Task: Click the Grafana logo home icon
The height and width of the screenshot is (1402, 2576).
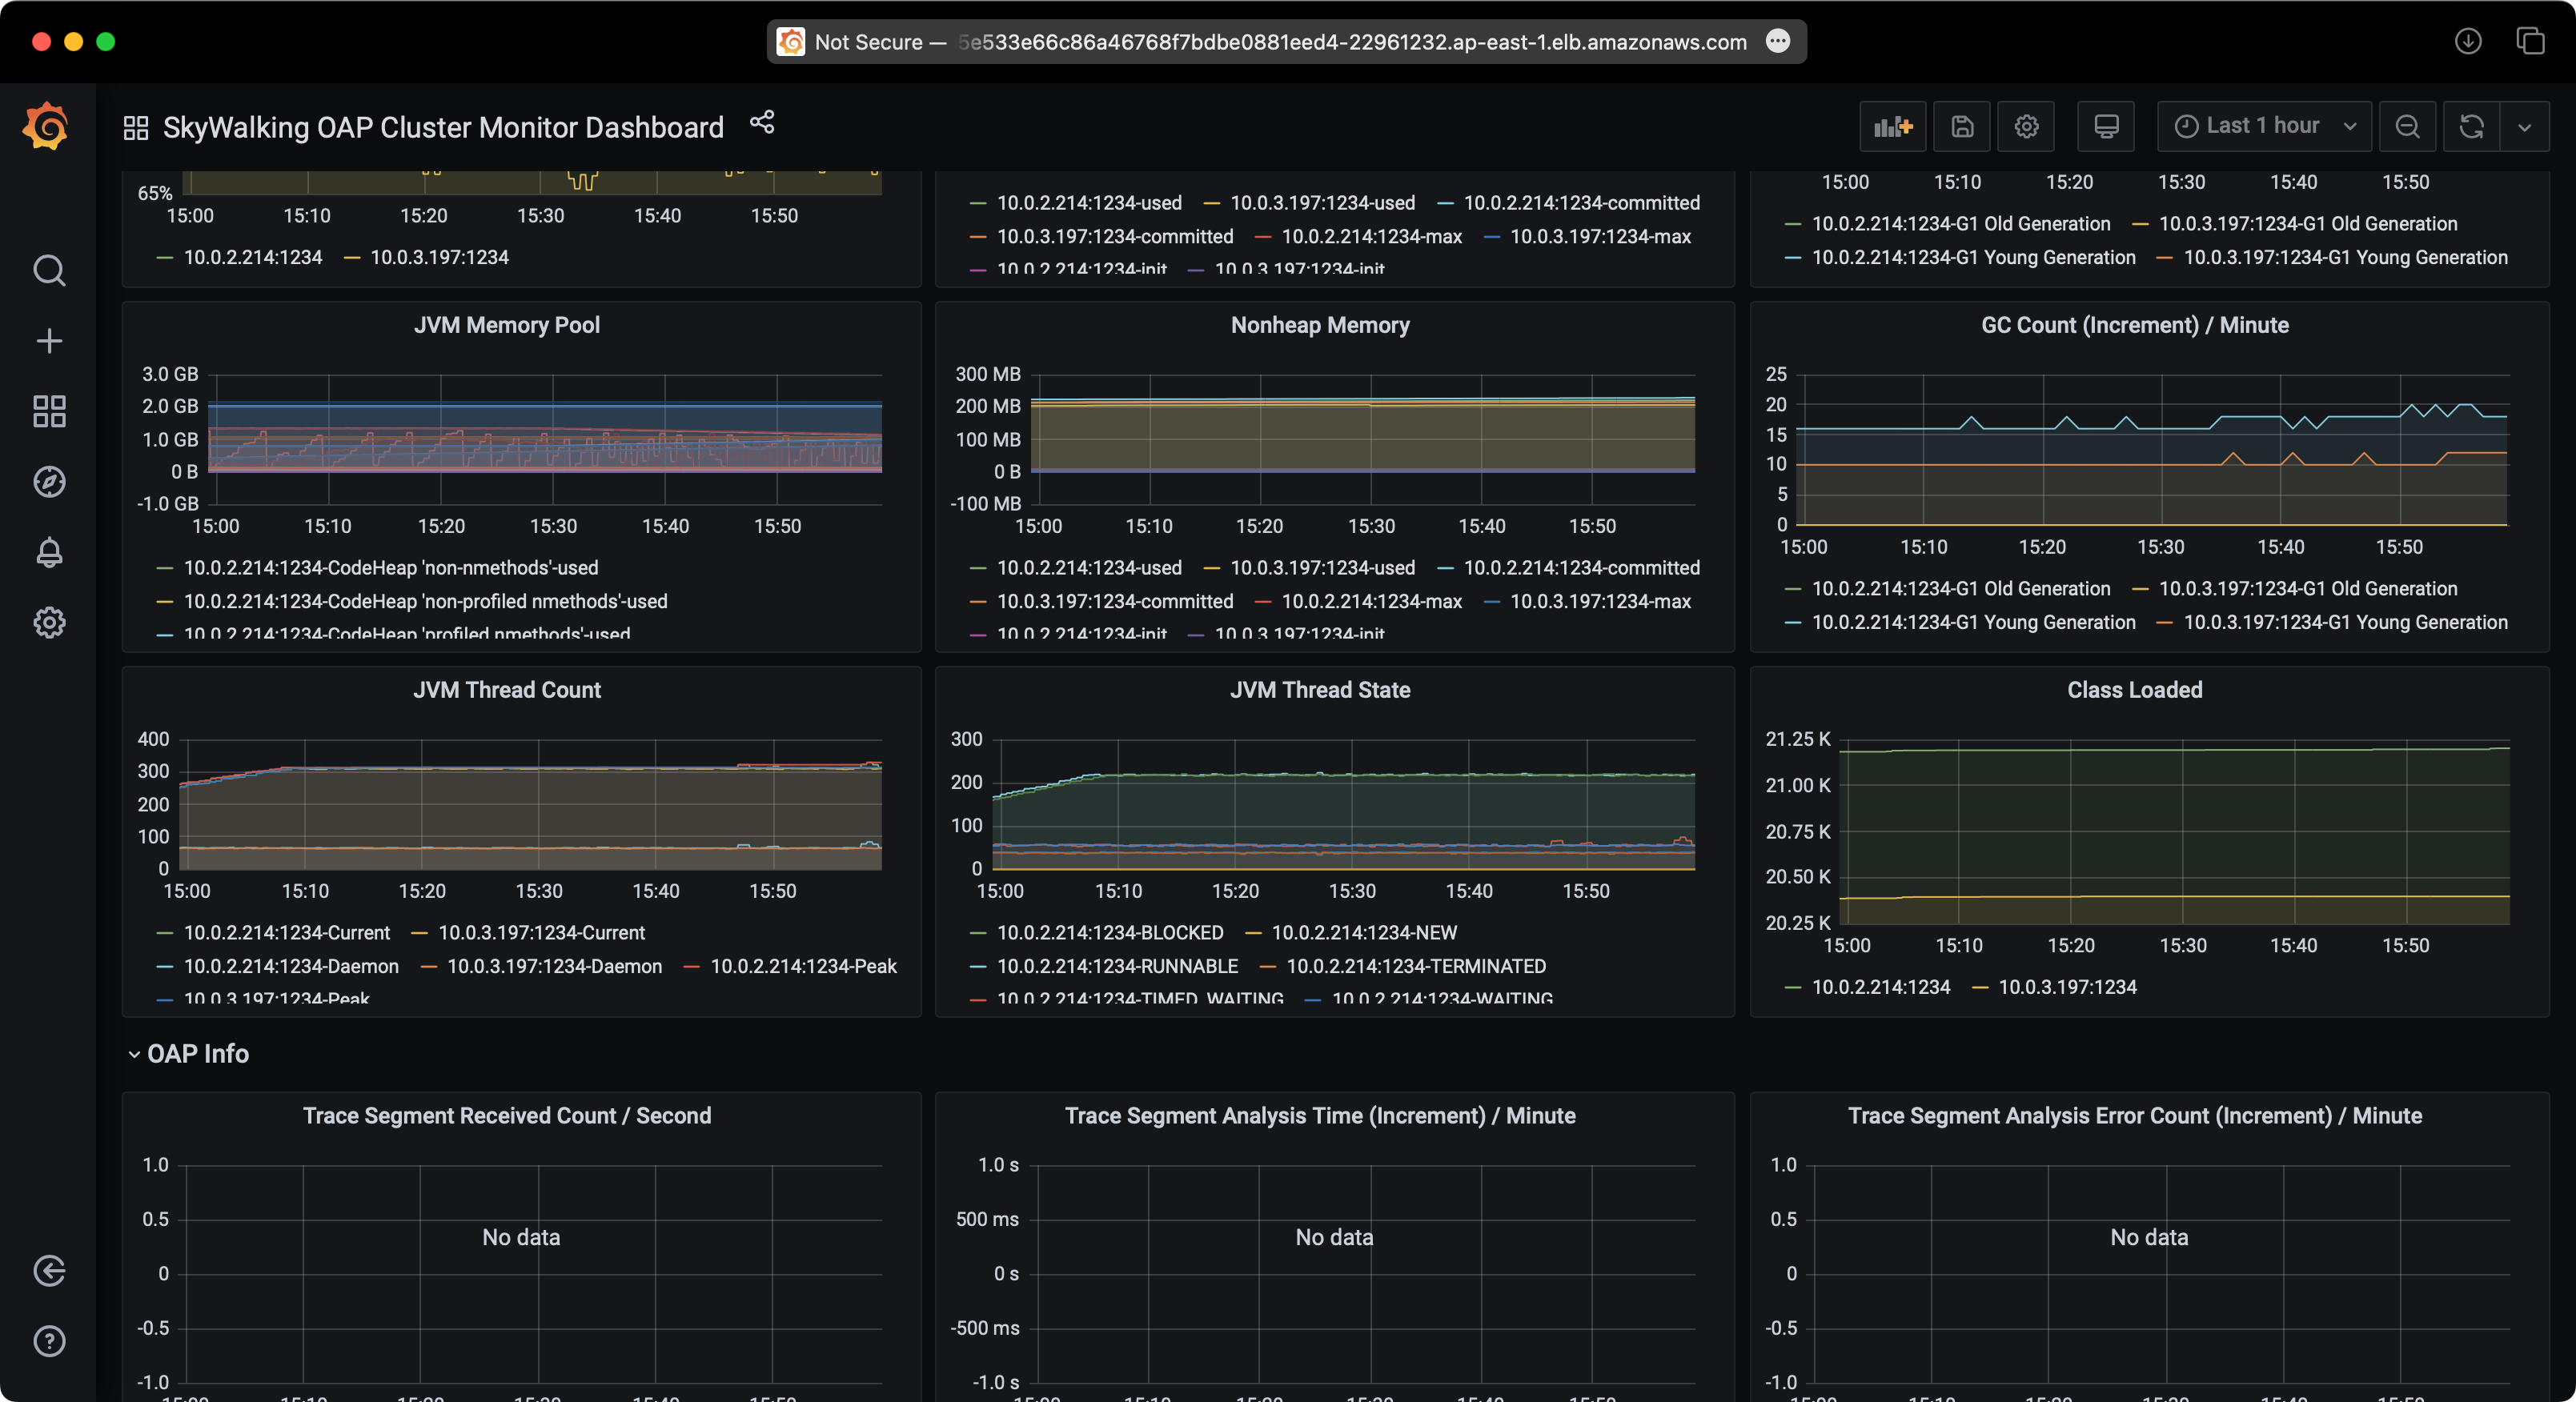Action: (x=46, y=127)
